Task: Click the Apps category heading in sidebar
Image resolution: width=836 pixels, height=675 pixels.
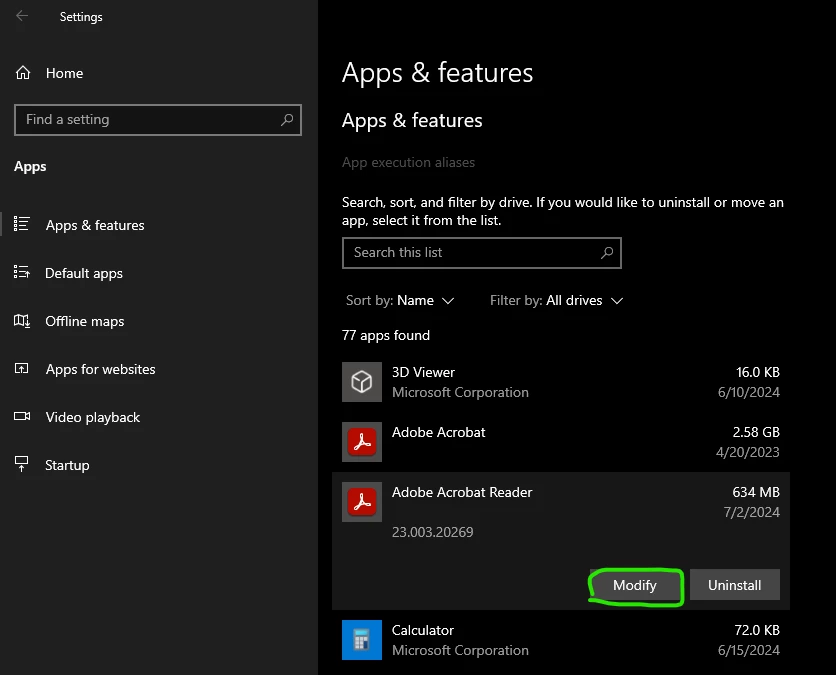Action: (30, 166)
